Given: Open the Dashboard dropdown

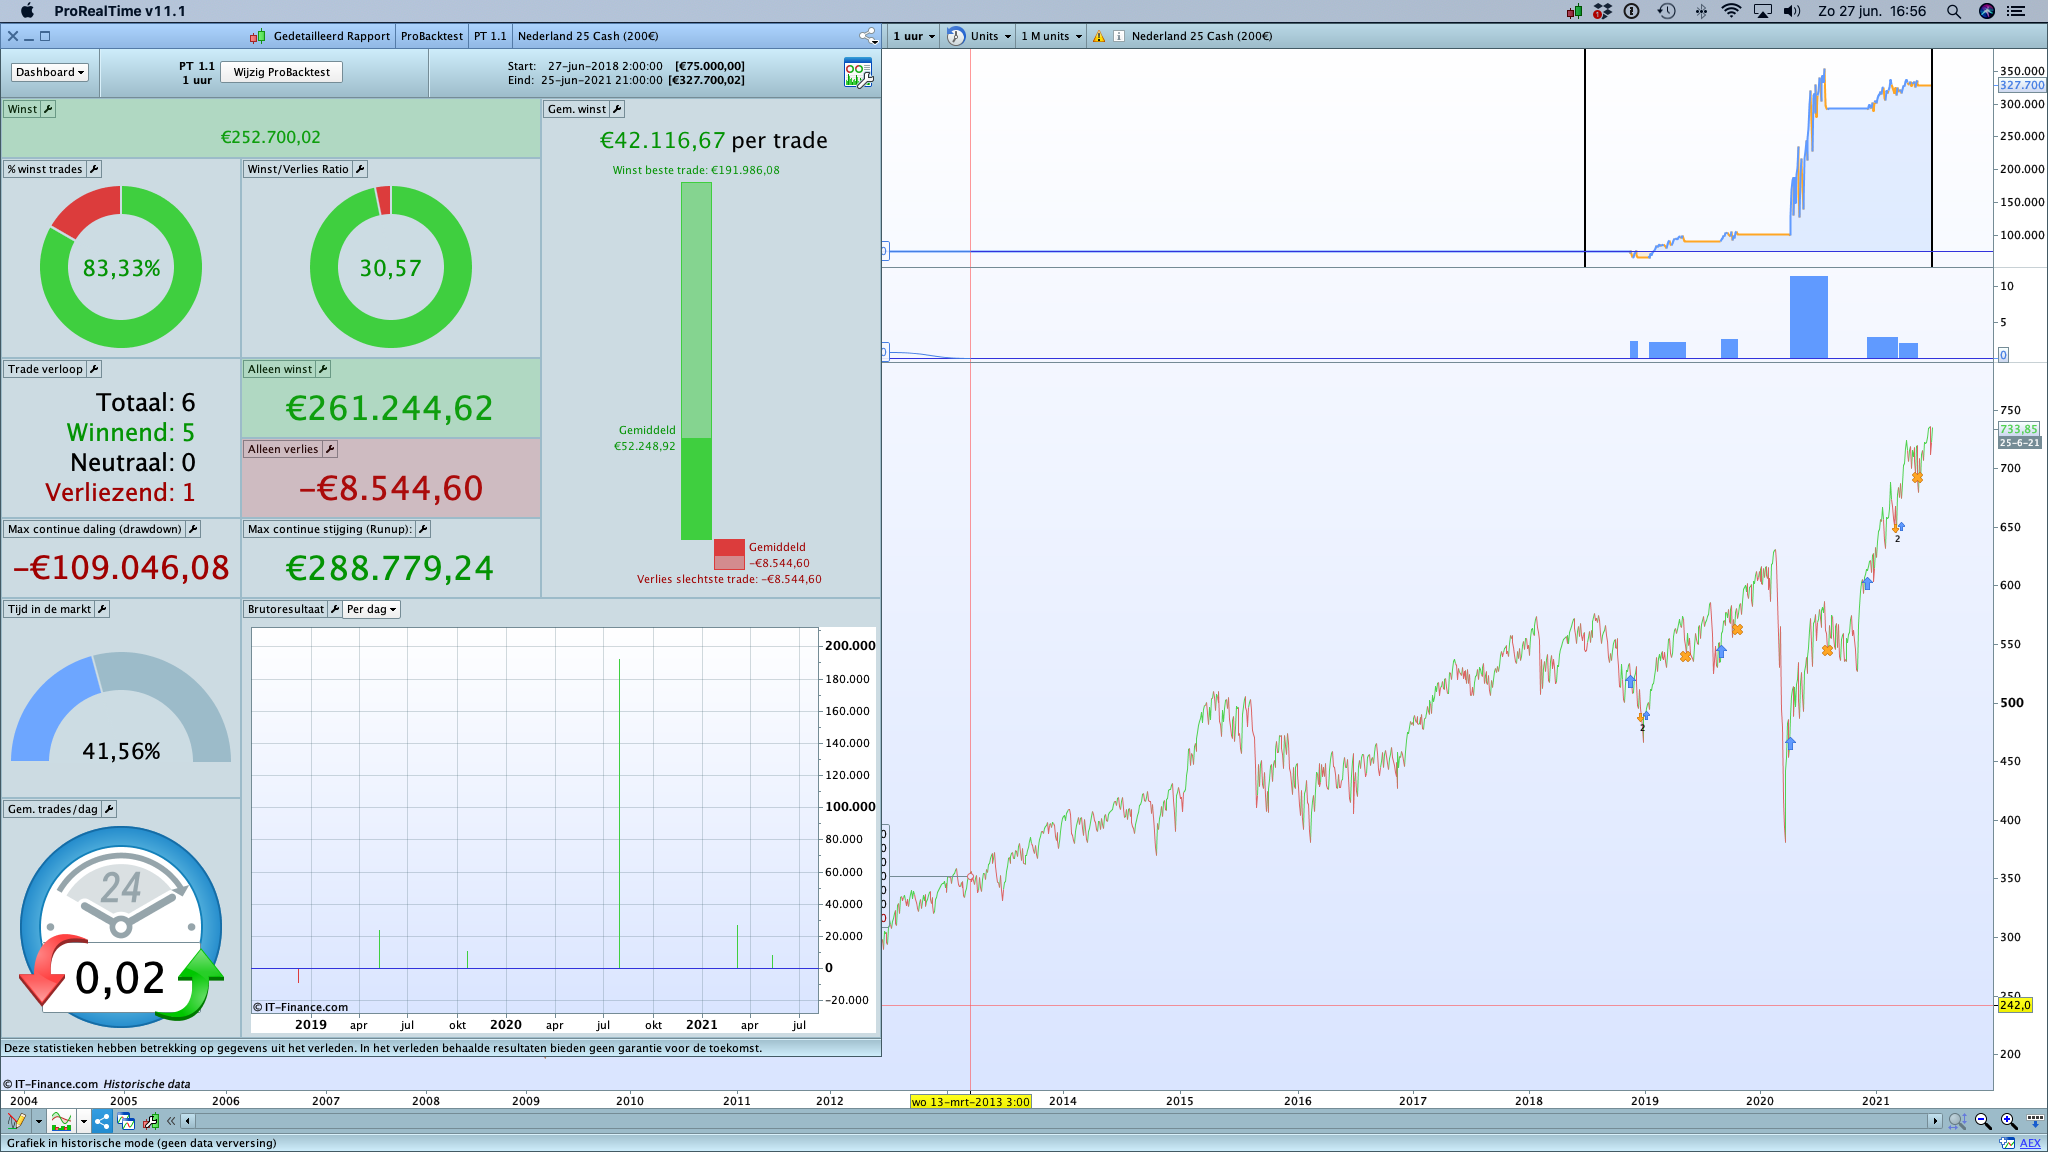Looking at the screenshot, I should point(50,72).
